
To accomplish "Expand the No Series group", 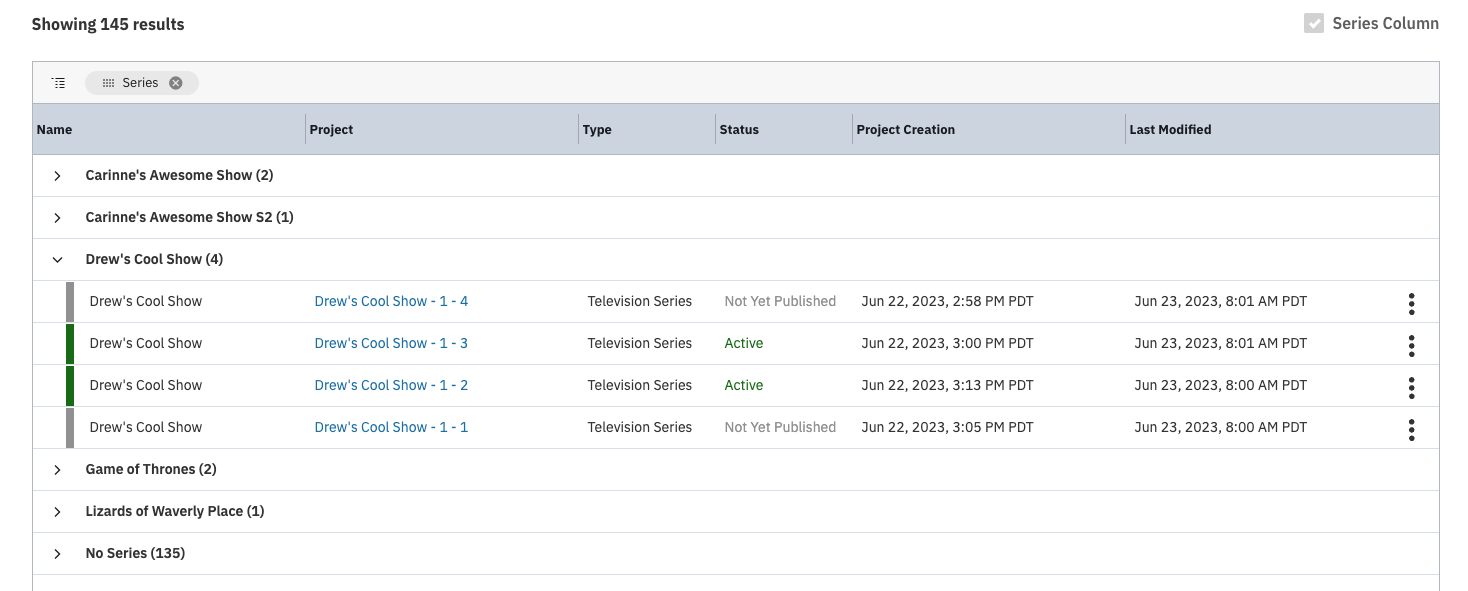I will coord(57,554).
